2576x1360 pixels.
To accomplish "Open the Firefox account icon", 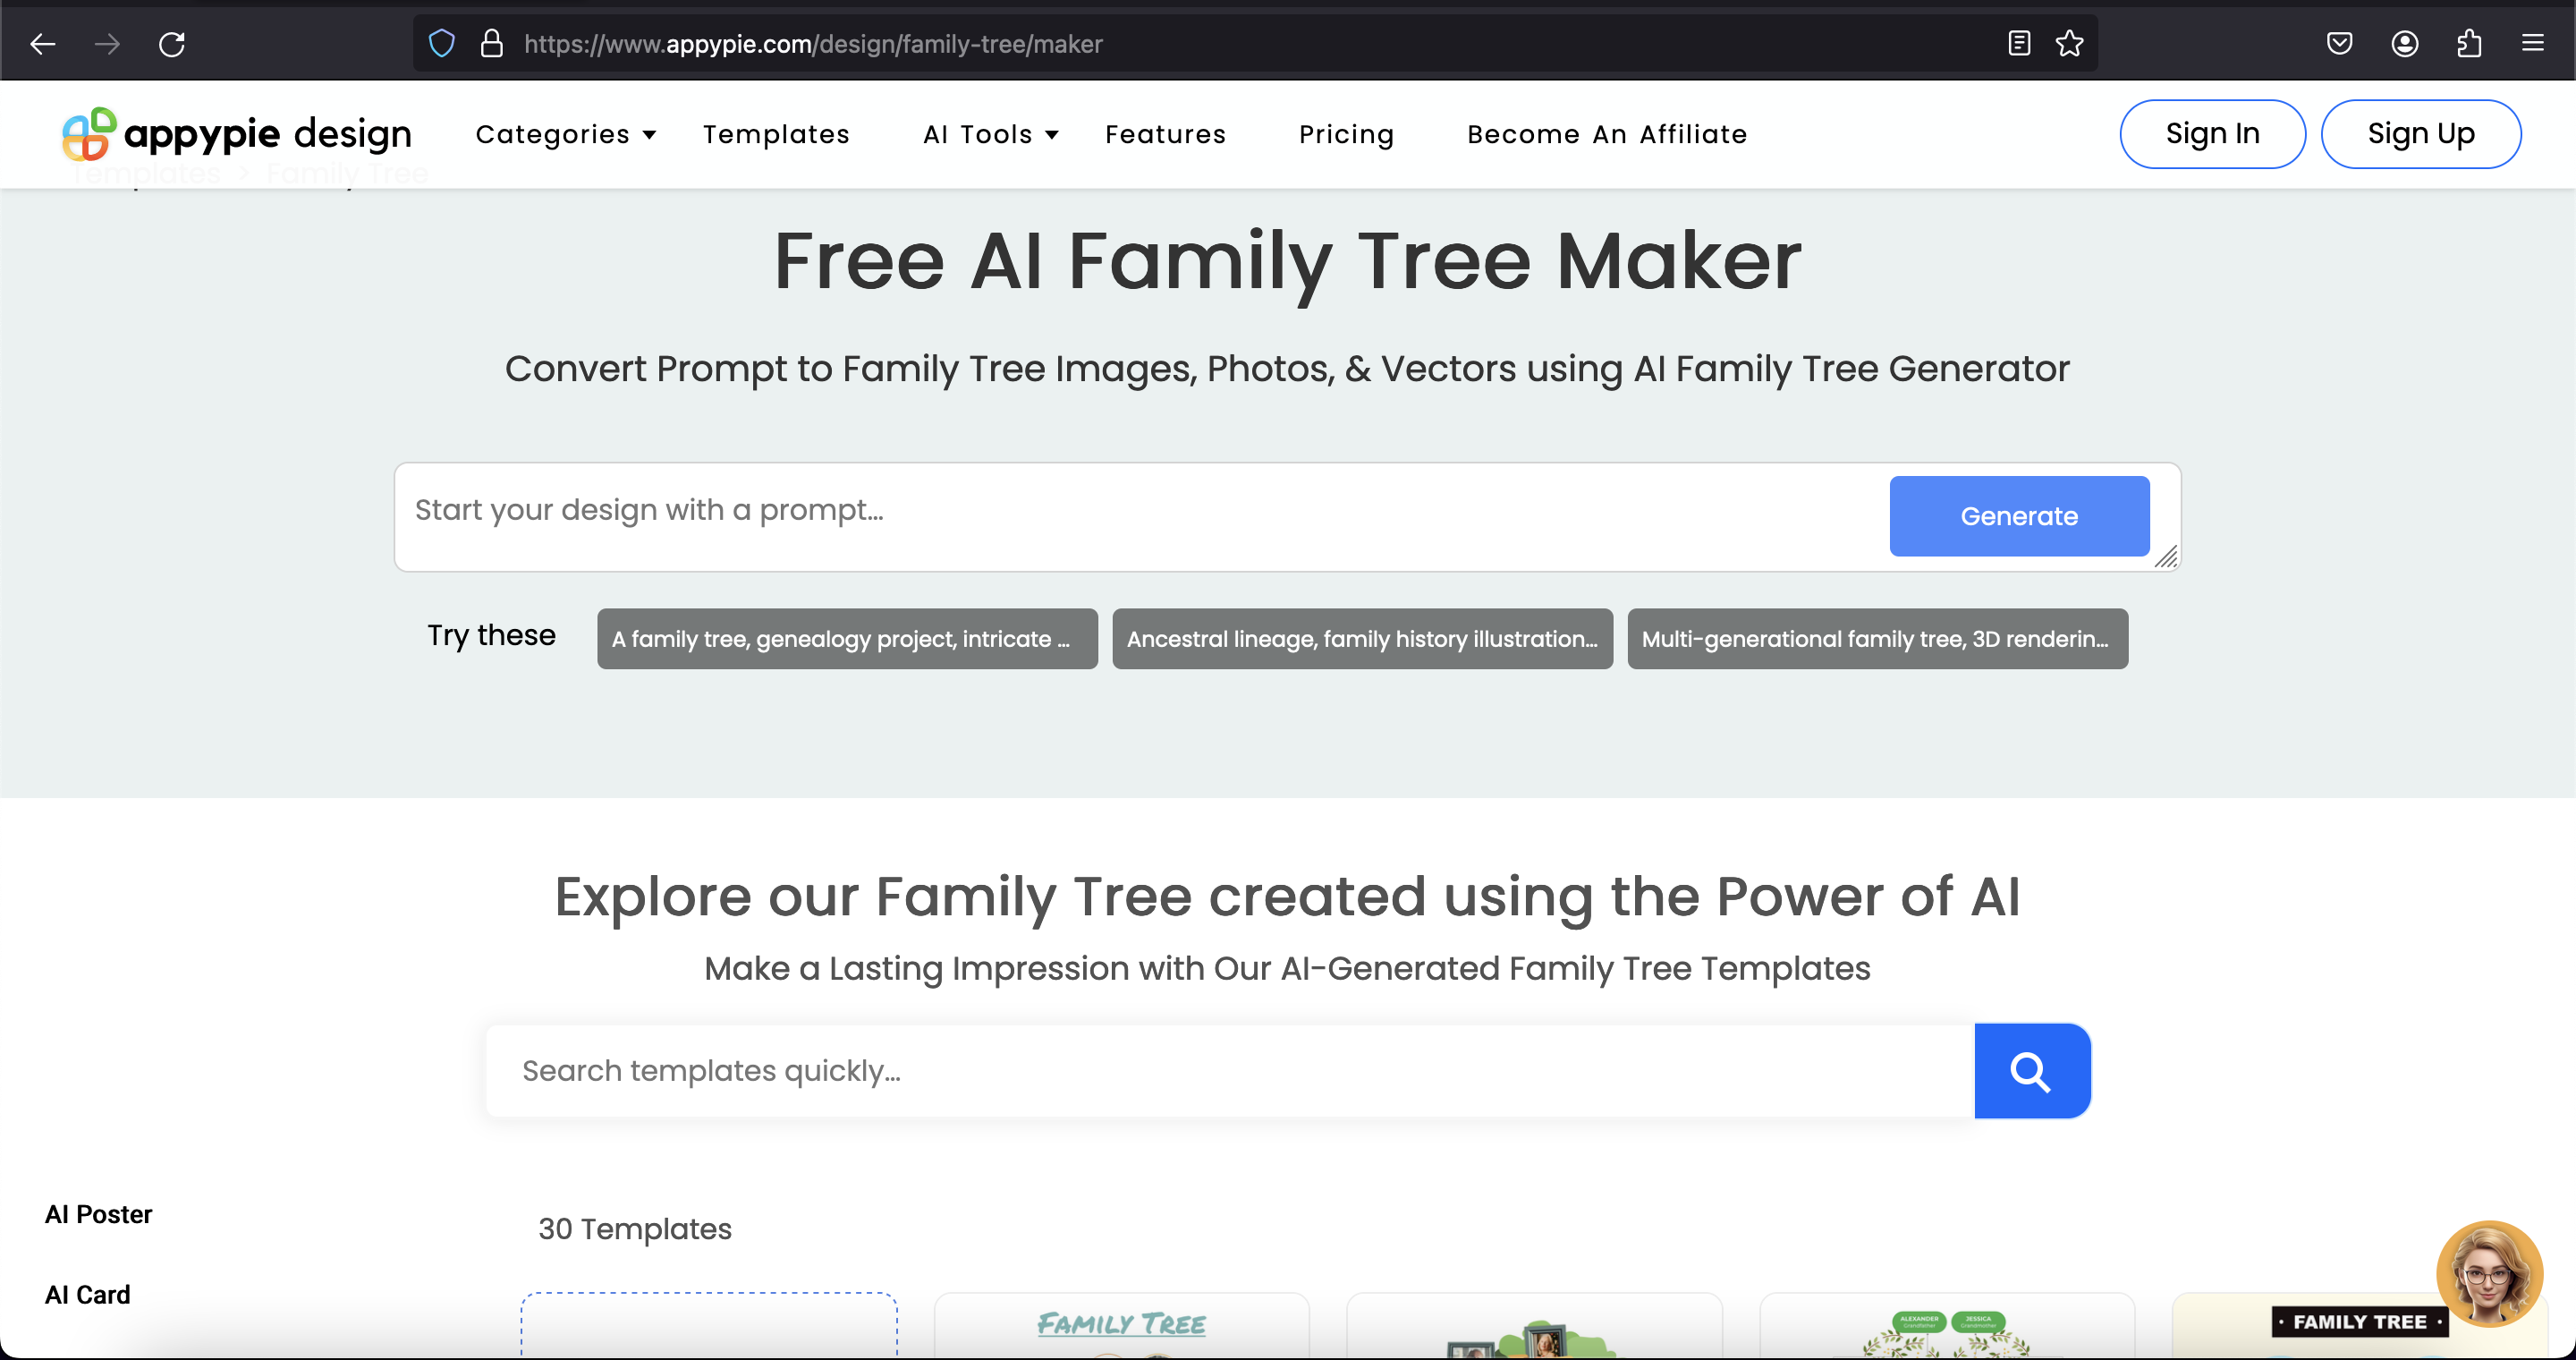I will 2404,43.
